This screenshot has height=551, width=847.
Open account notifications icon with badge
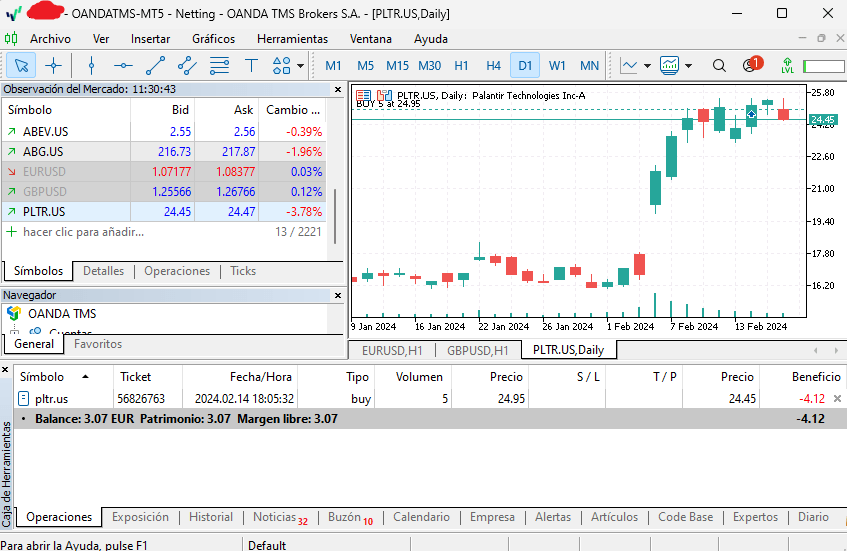point(751,65)
